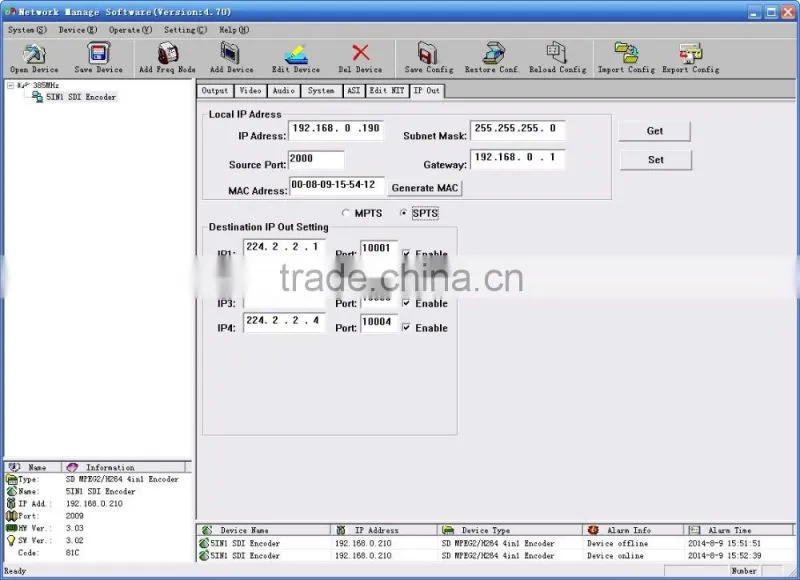This screenshot has height=580, width=800.
Task: Click the Open Device toolbar icon
Action: [x=34, y=54]
